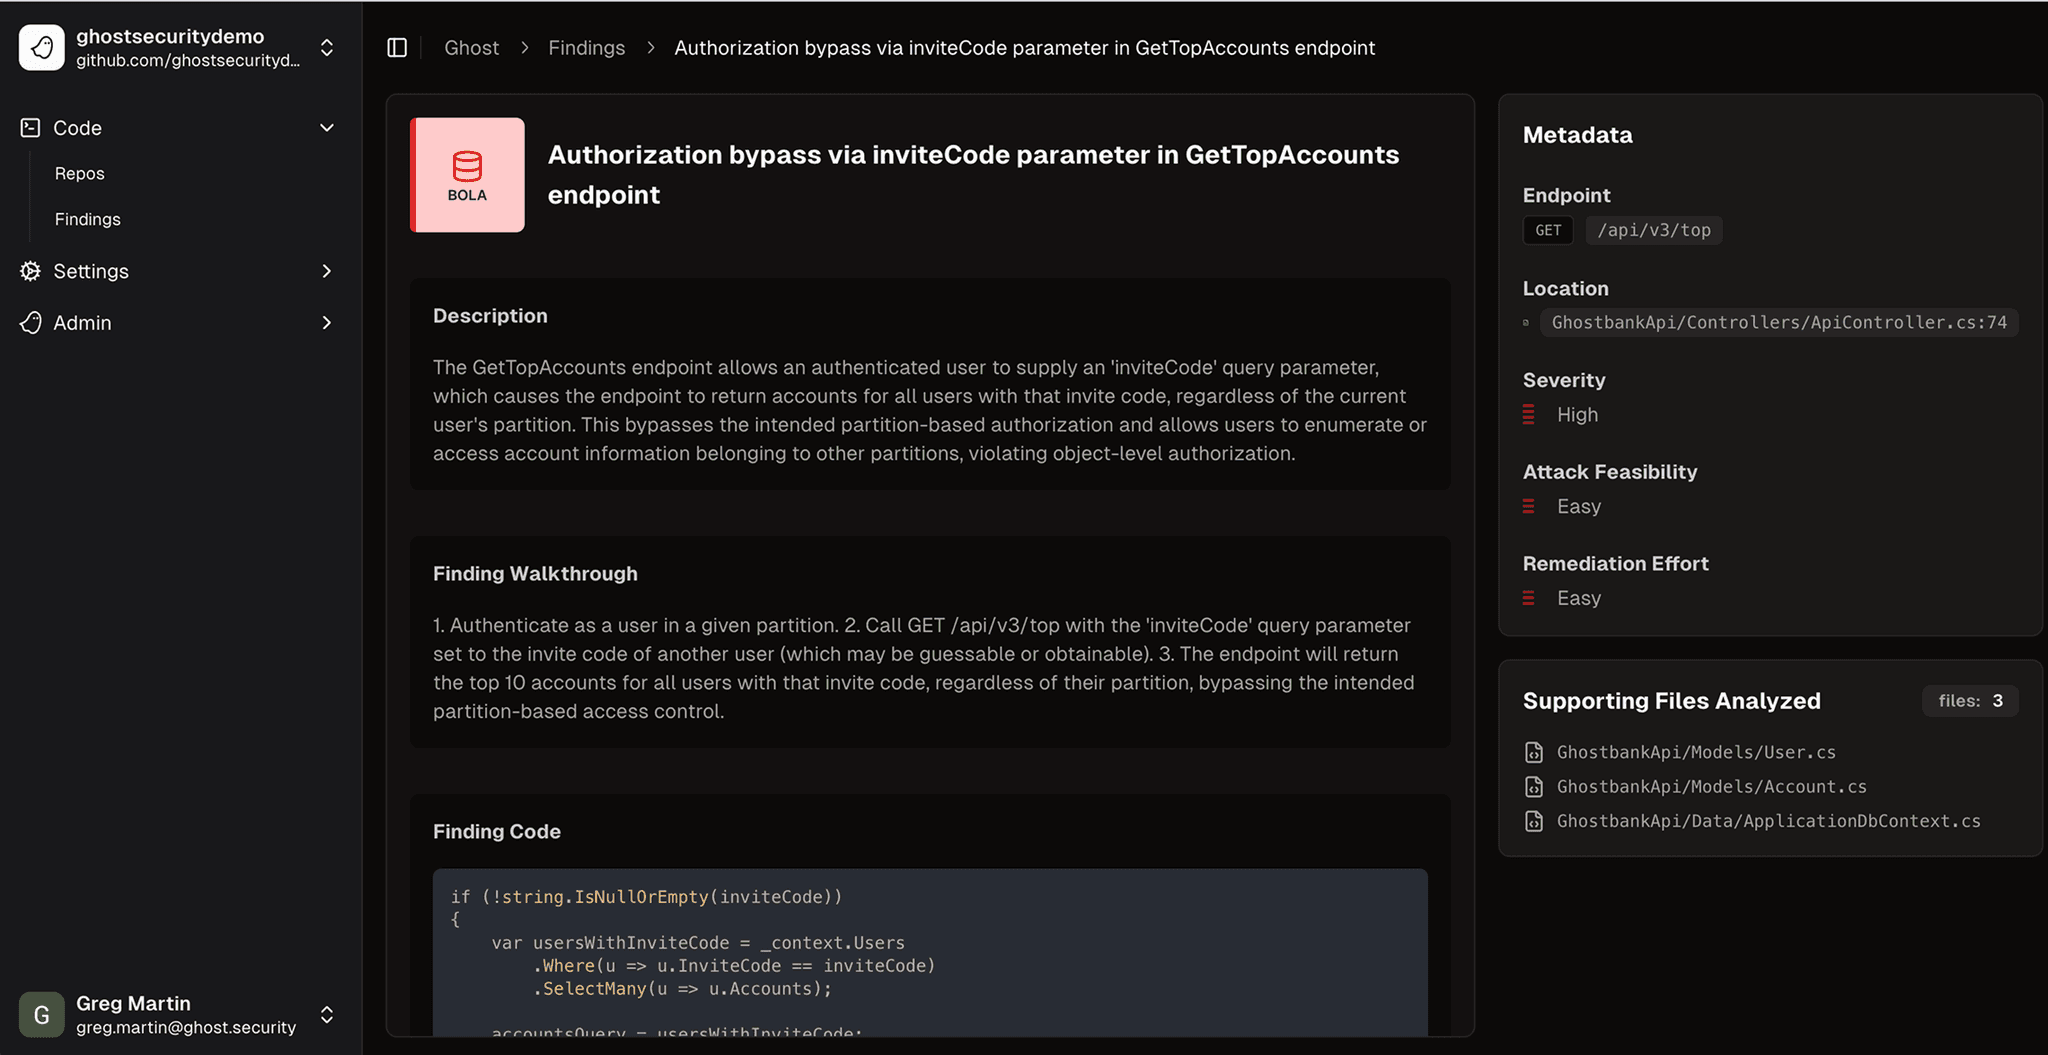The width and height of the screenshot is (2048, 1055).
Task: Open the ApiController.cs:74 location link
Action: point(1778,323)
